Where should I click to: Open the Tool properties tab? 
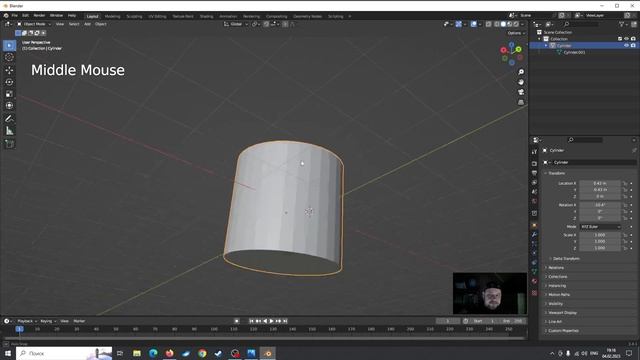click(534, 151)
